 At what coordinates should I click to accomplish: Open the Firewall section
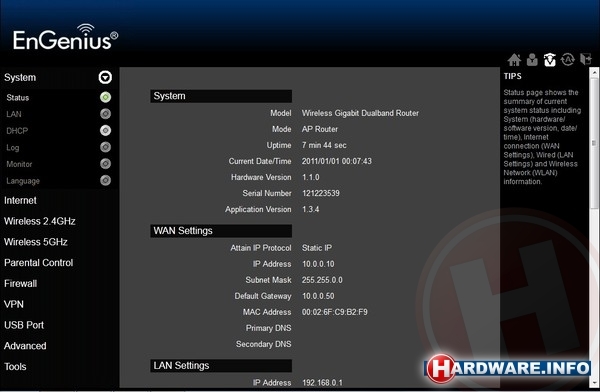coord(21,284)
